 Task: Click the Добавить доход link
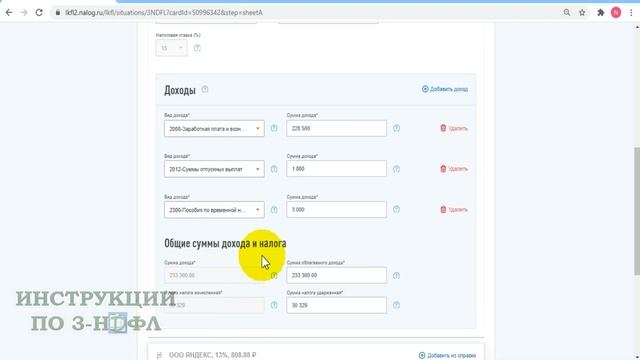click(x=445, y=89)
